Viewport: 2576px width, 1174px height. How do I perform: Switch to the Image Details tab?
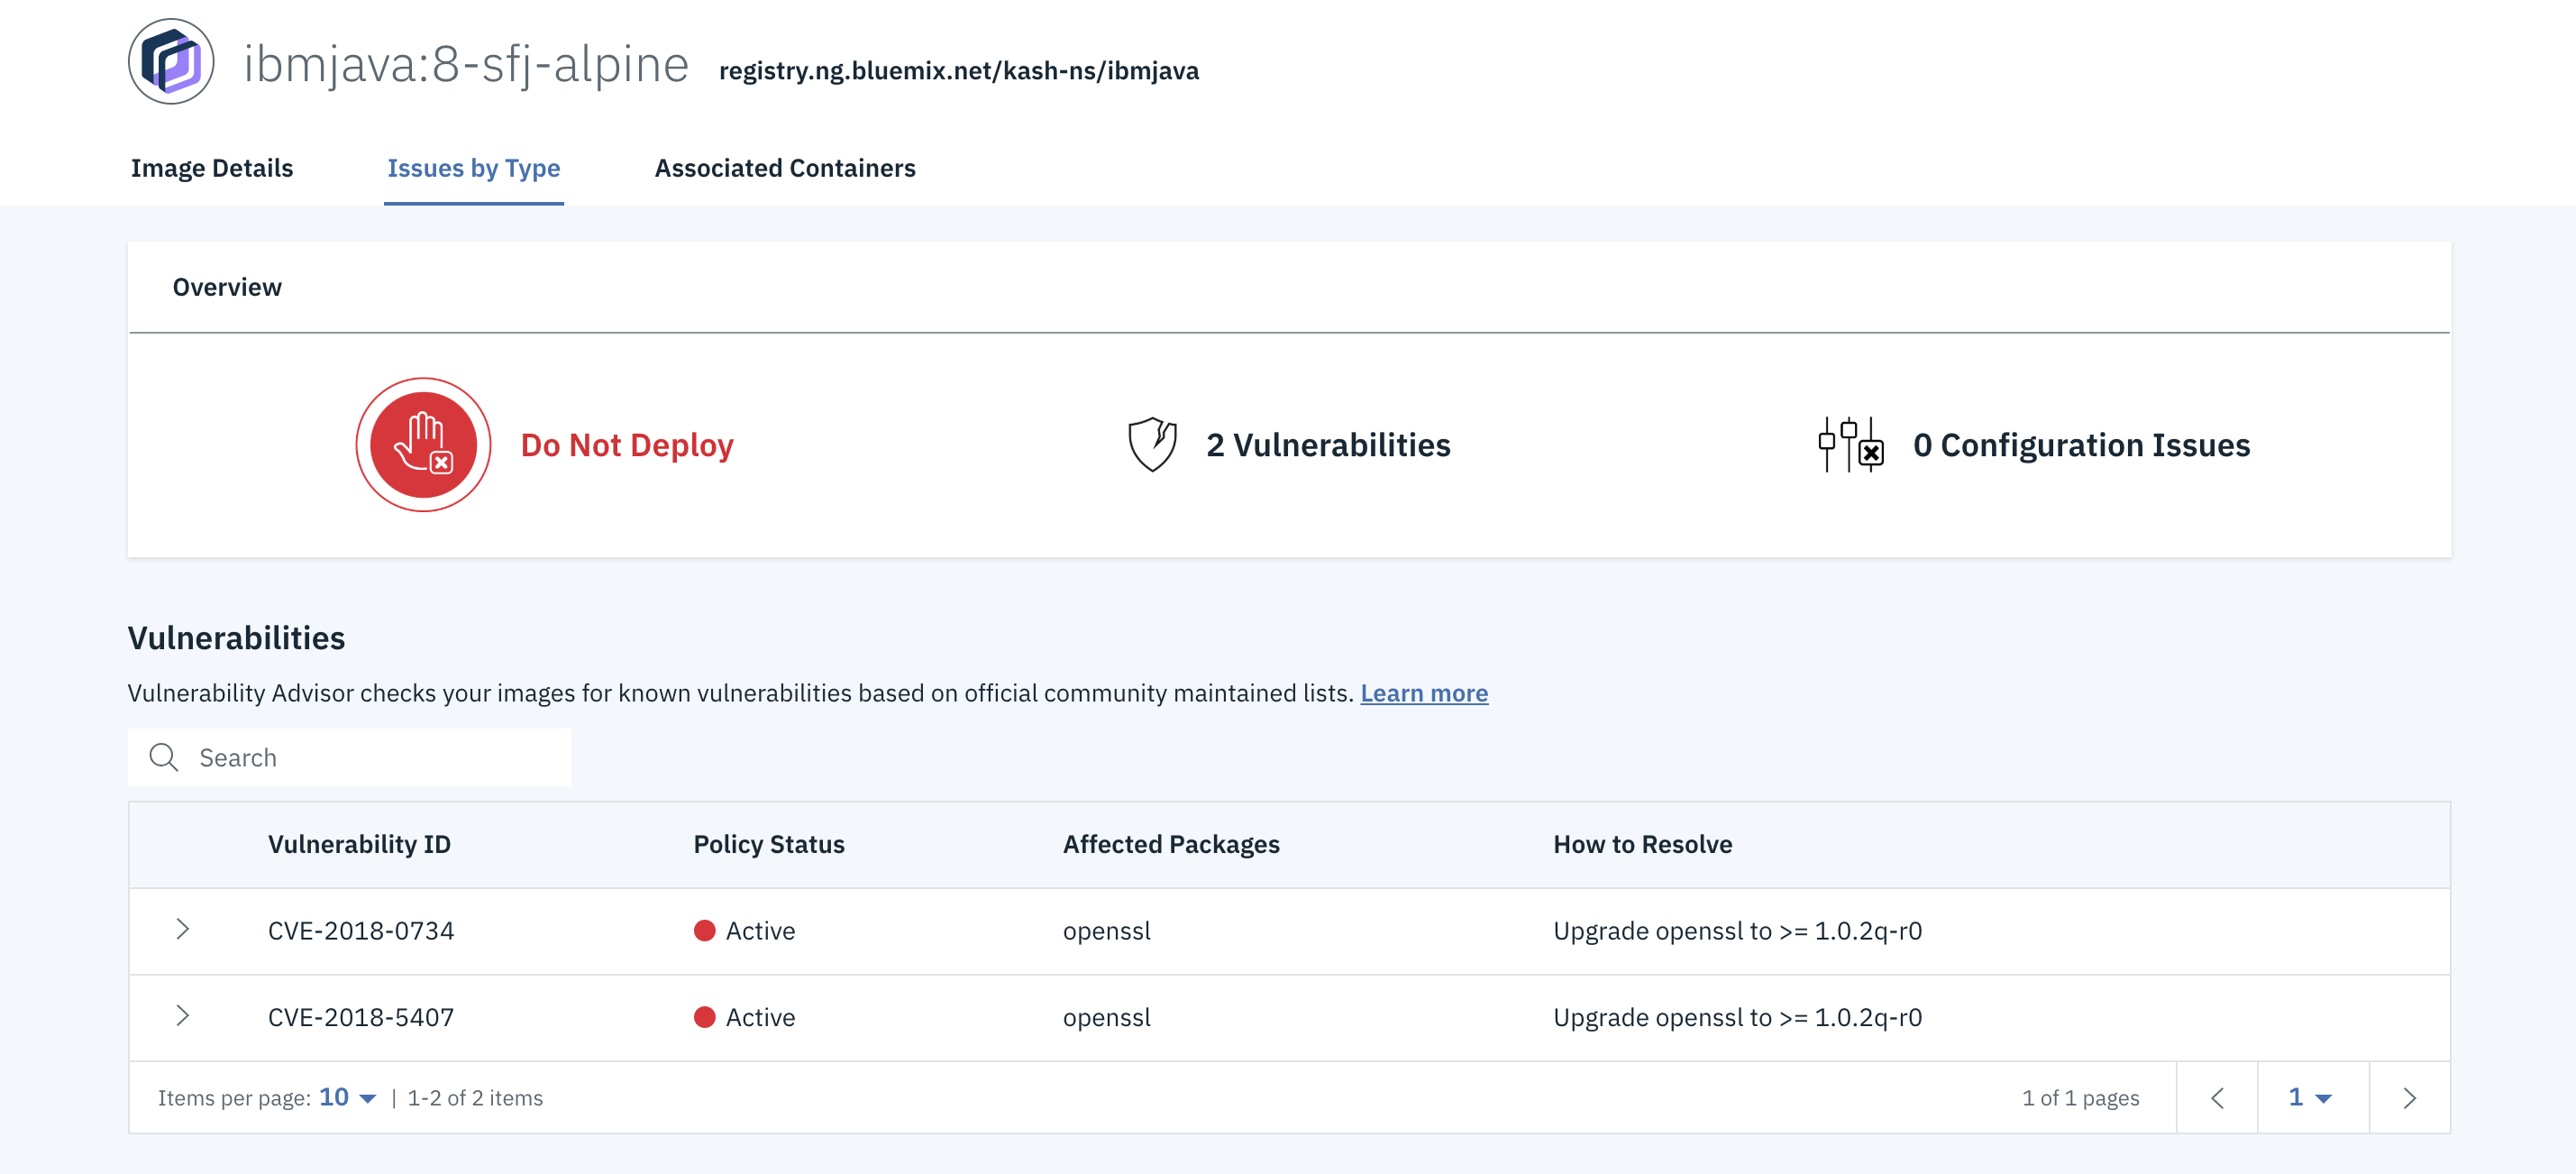pos(211,168)
